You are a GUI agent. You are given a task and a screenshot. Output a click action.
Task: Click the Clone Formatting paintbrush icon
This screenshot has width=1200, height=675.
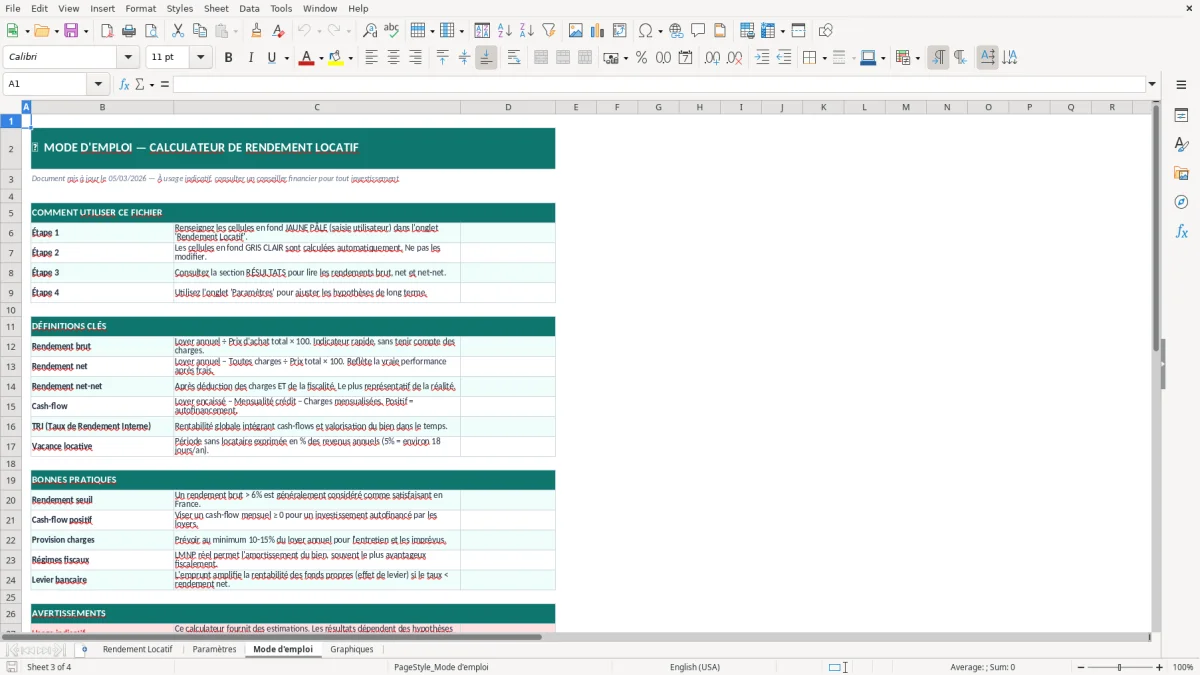click(x=257, y=31)
